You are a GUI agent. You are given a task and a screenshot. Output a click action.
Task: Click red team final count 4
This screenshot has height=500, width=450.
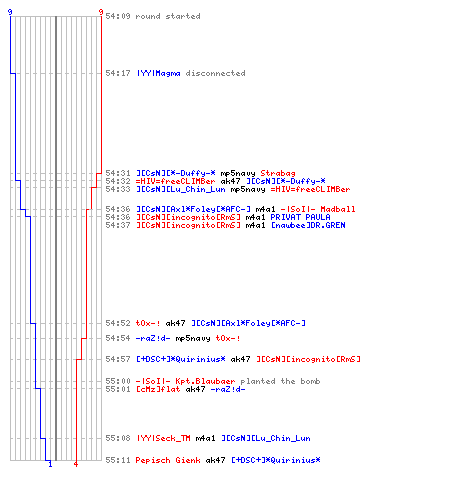point(76,464)
